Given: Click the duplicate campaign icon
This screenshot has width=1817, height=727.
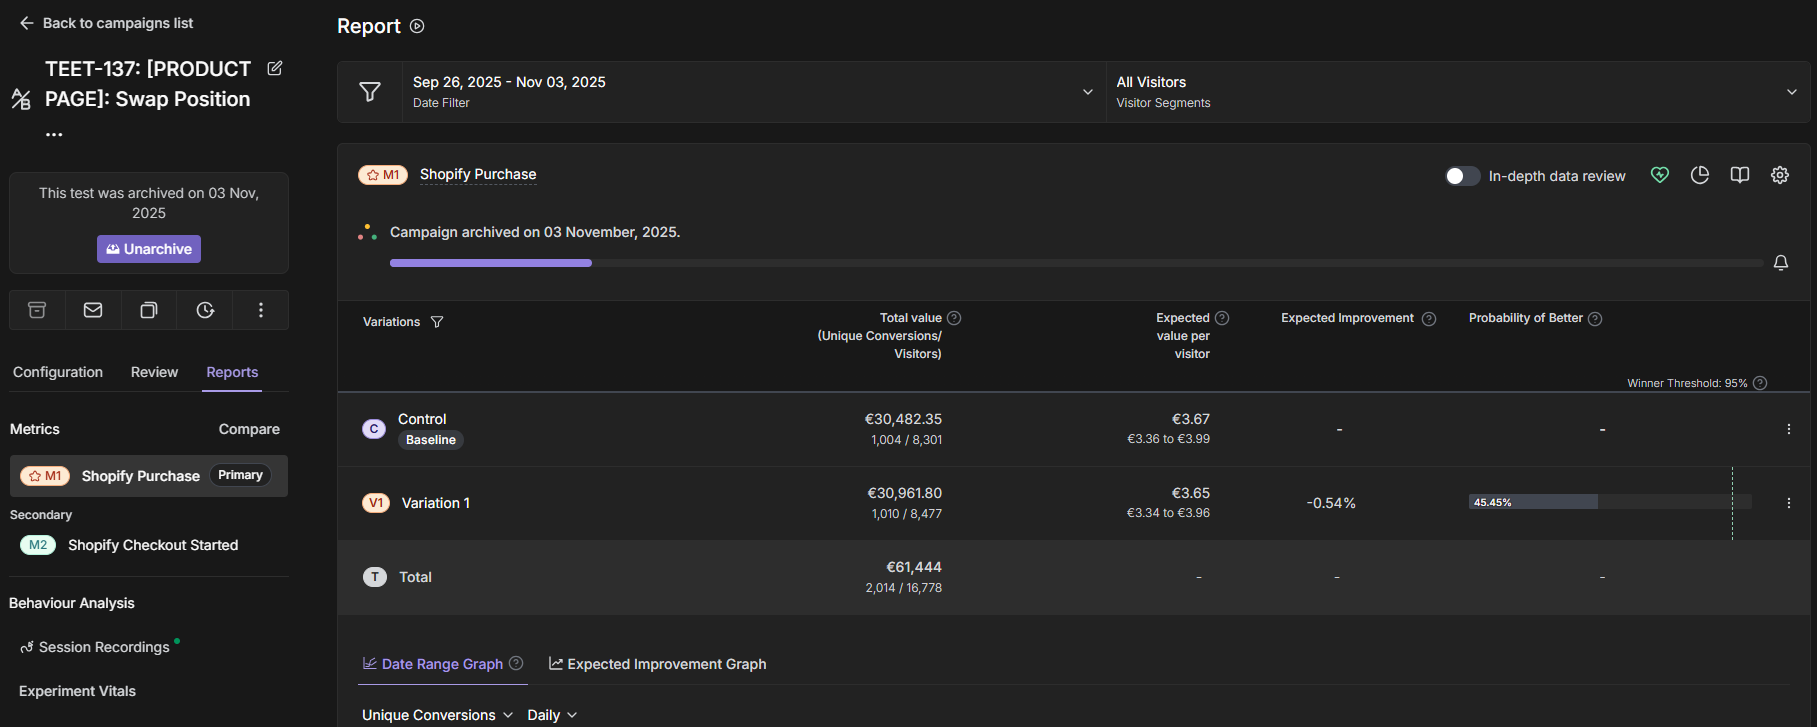Looking at the screenshot, I should click(149, 310).
